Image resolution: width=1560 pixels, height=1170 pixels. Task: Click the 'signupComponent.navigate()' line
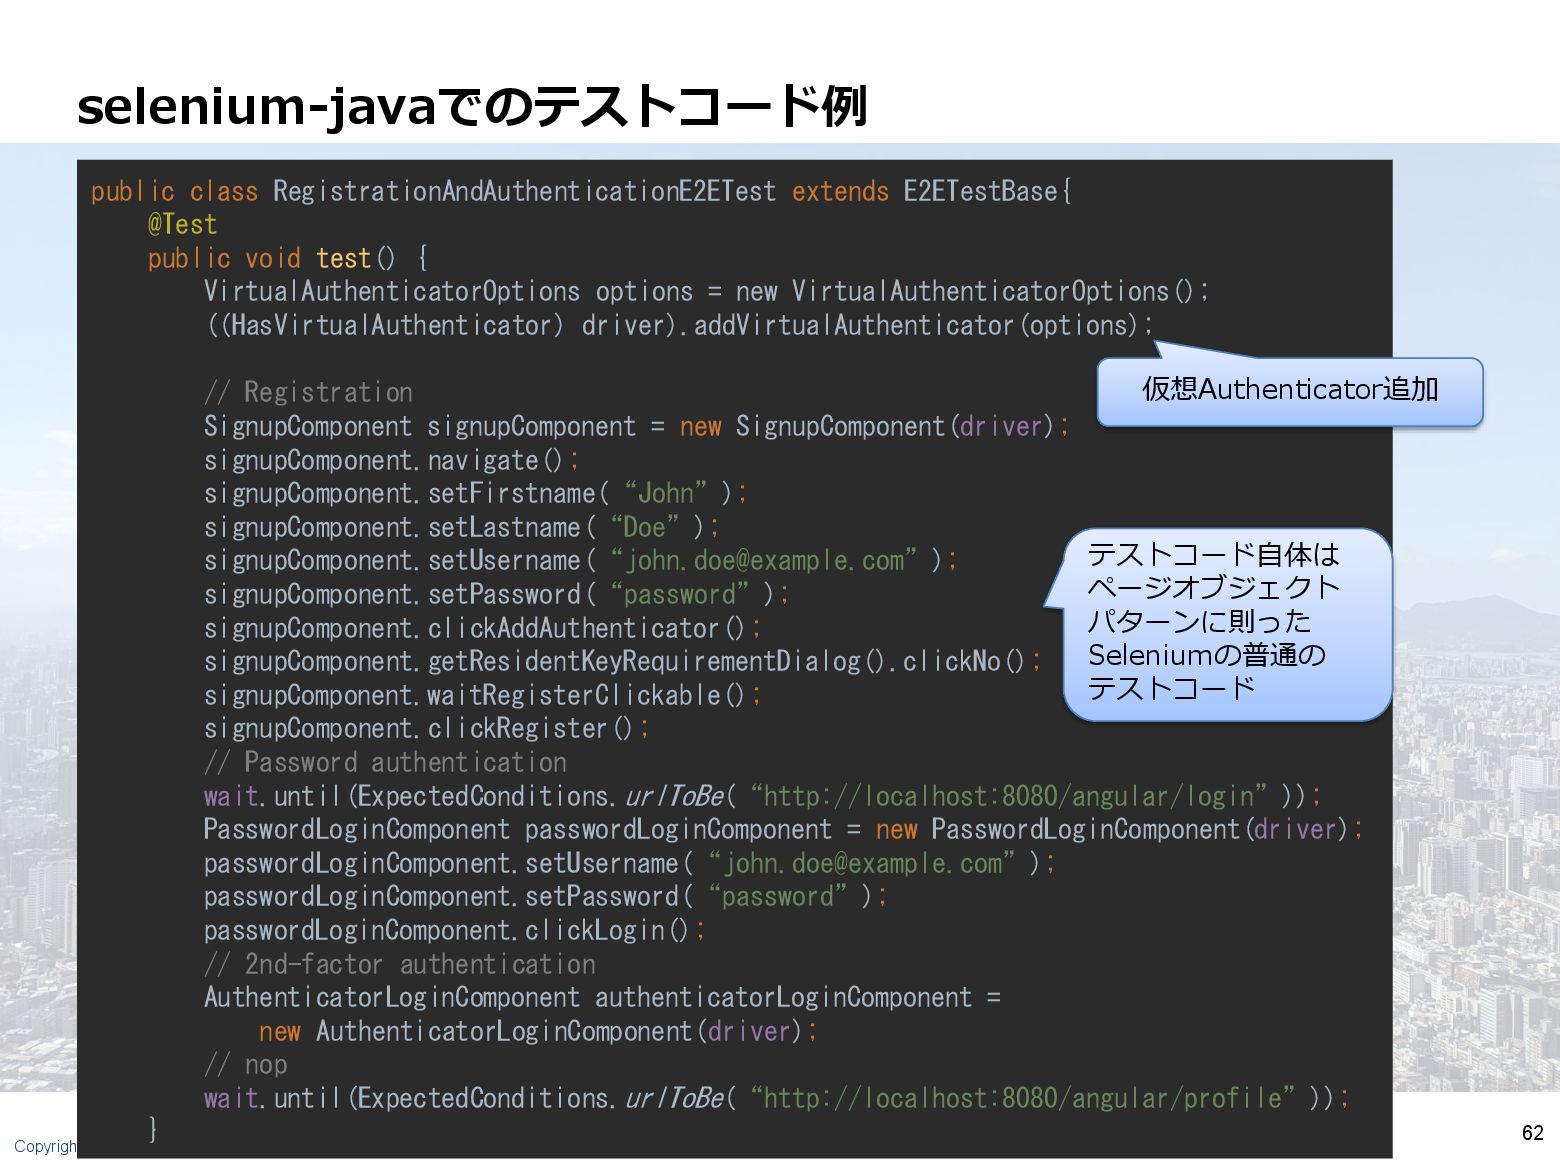391,460
